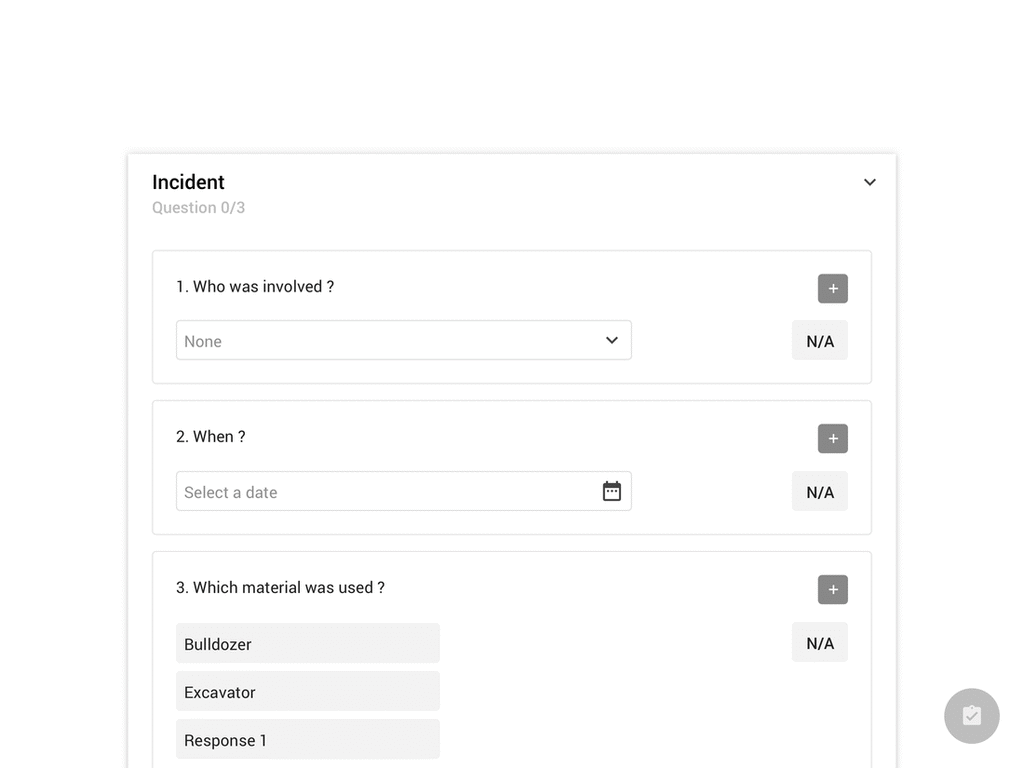This screenshot has height=768, width=1024.
Task: Click the '3. Which material was used ?' label
Action: (280, 588)
